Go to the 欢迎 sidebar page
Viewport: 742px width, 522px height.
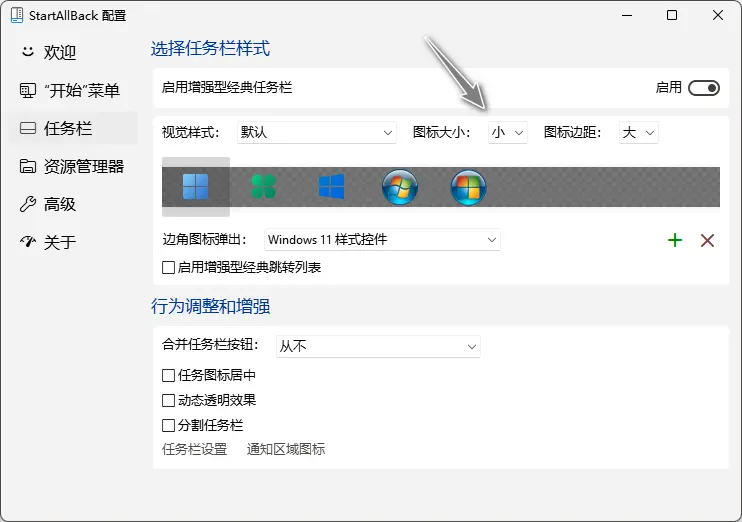point(73,52)
